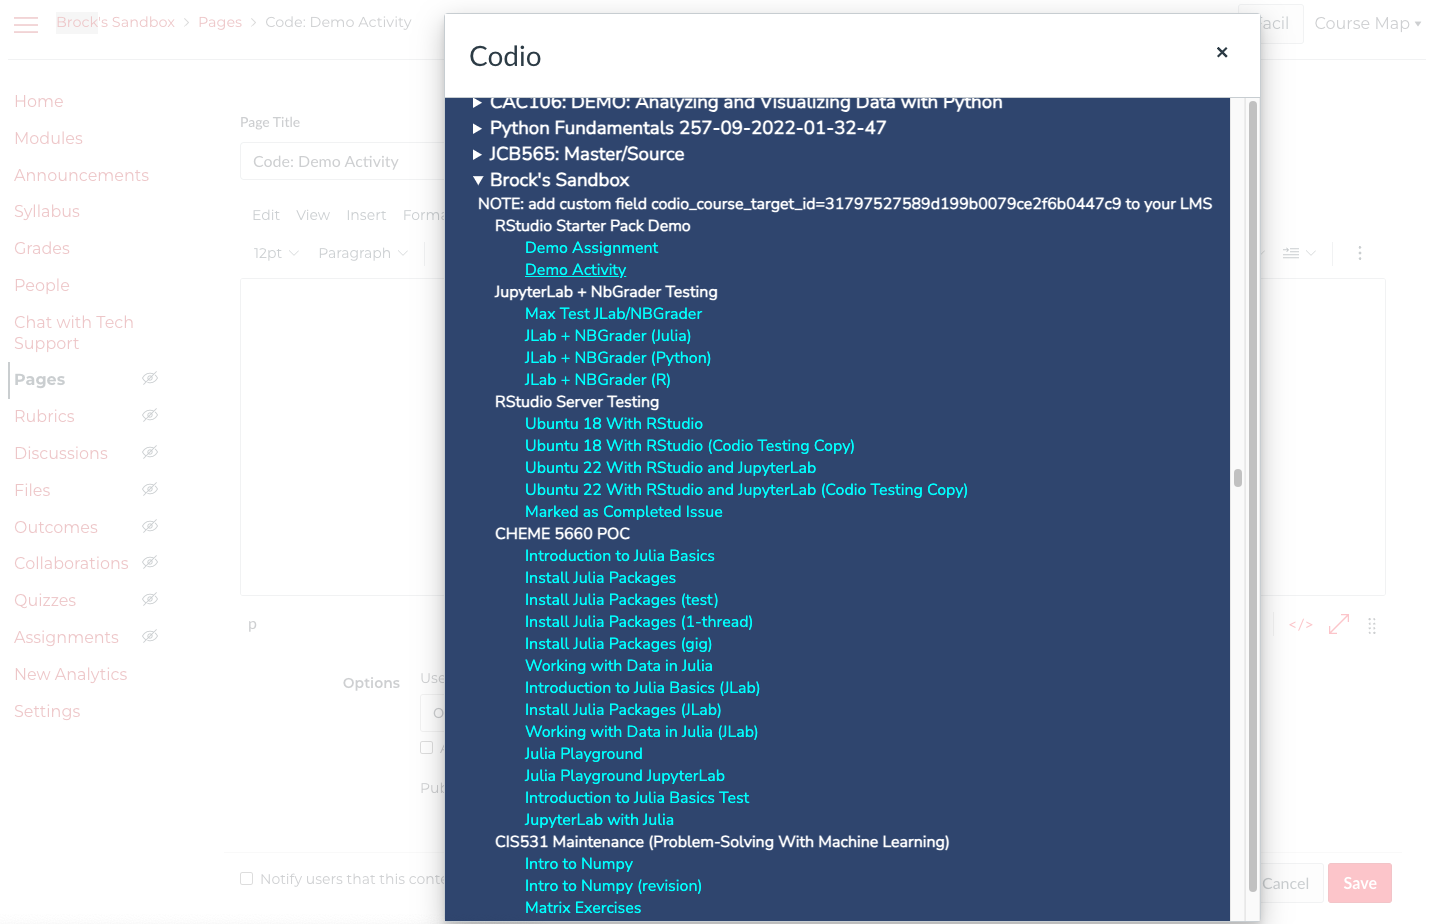Close the Codio dialog
This screenshot has height=924, width=1429.
click(1222, 52)
